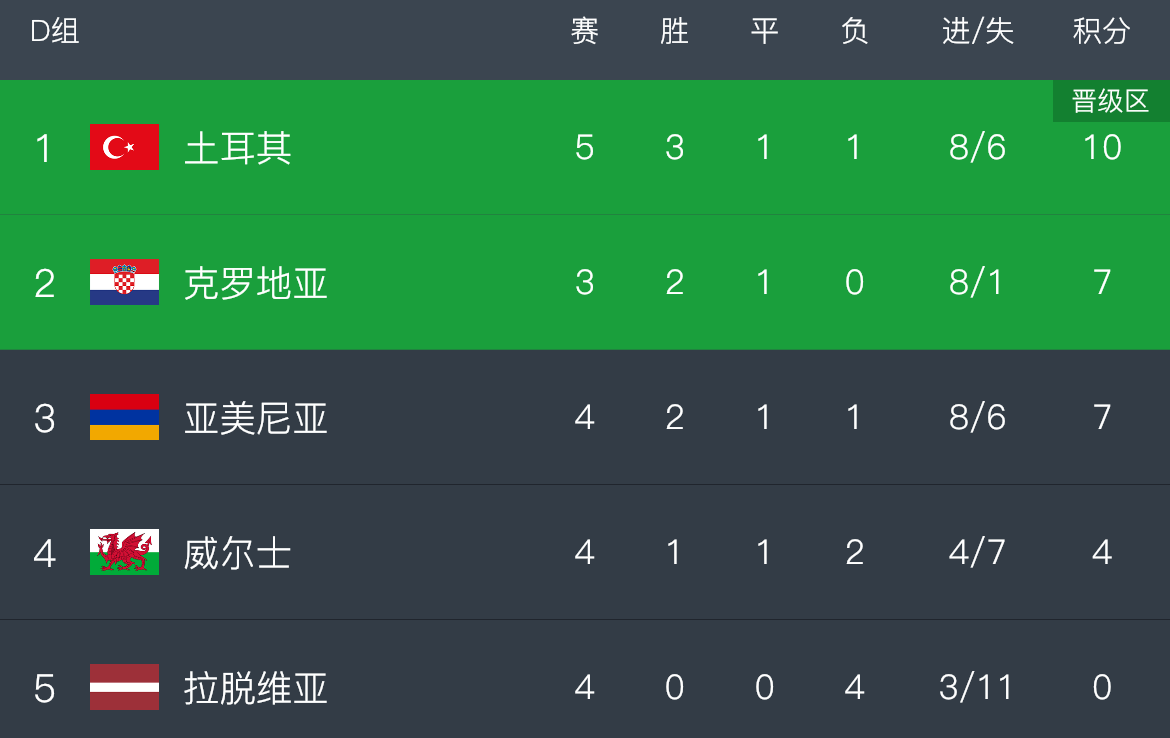The width and height of the screenshot is (1170, 738).
Task: Click the 积分 column header
Action: [1101, 31]
